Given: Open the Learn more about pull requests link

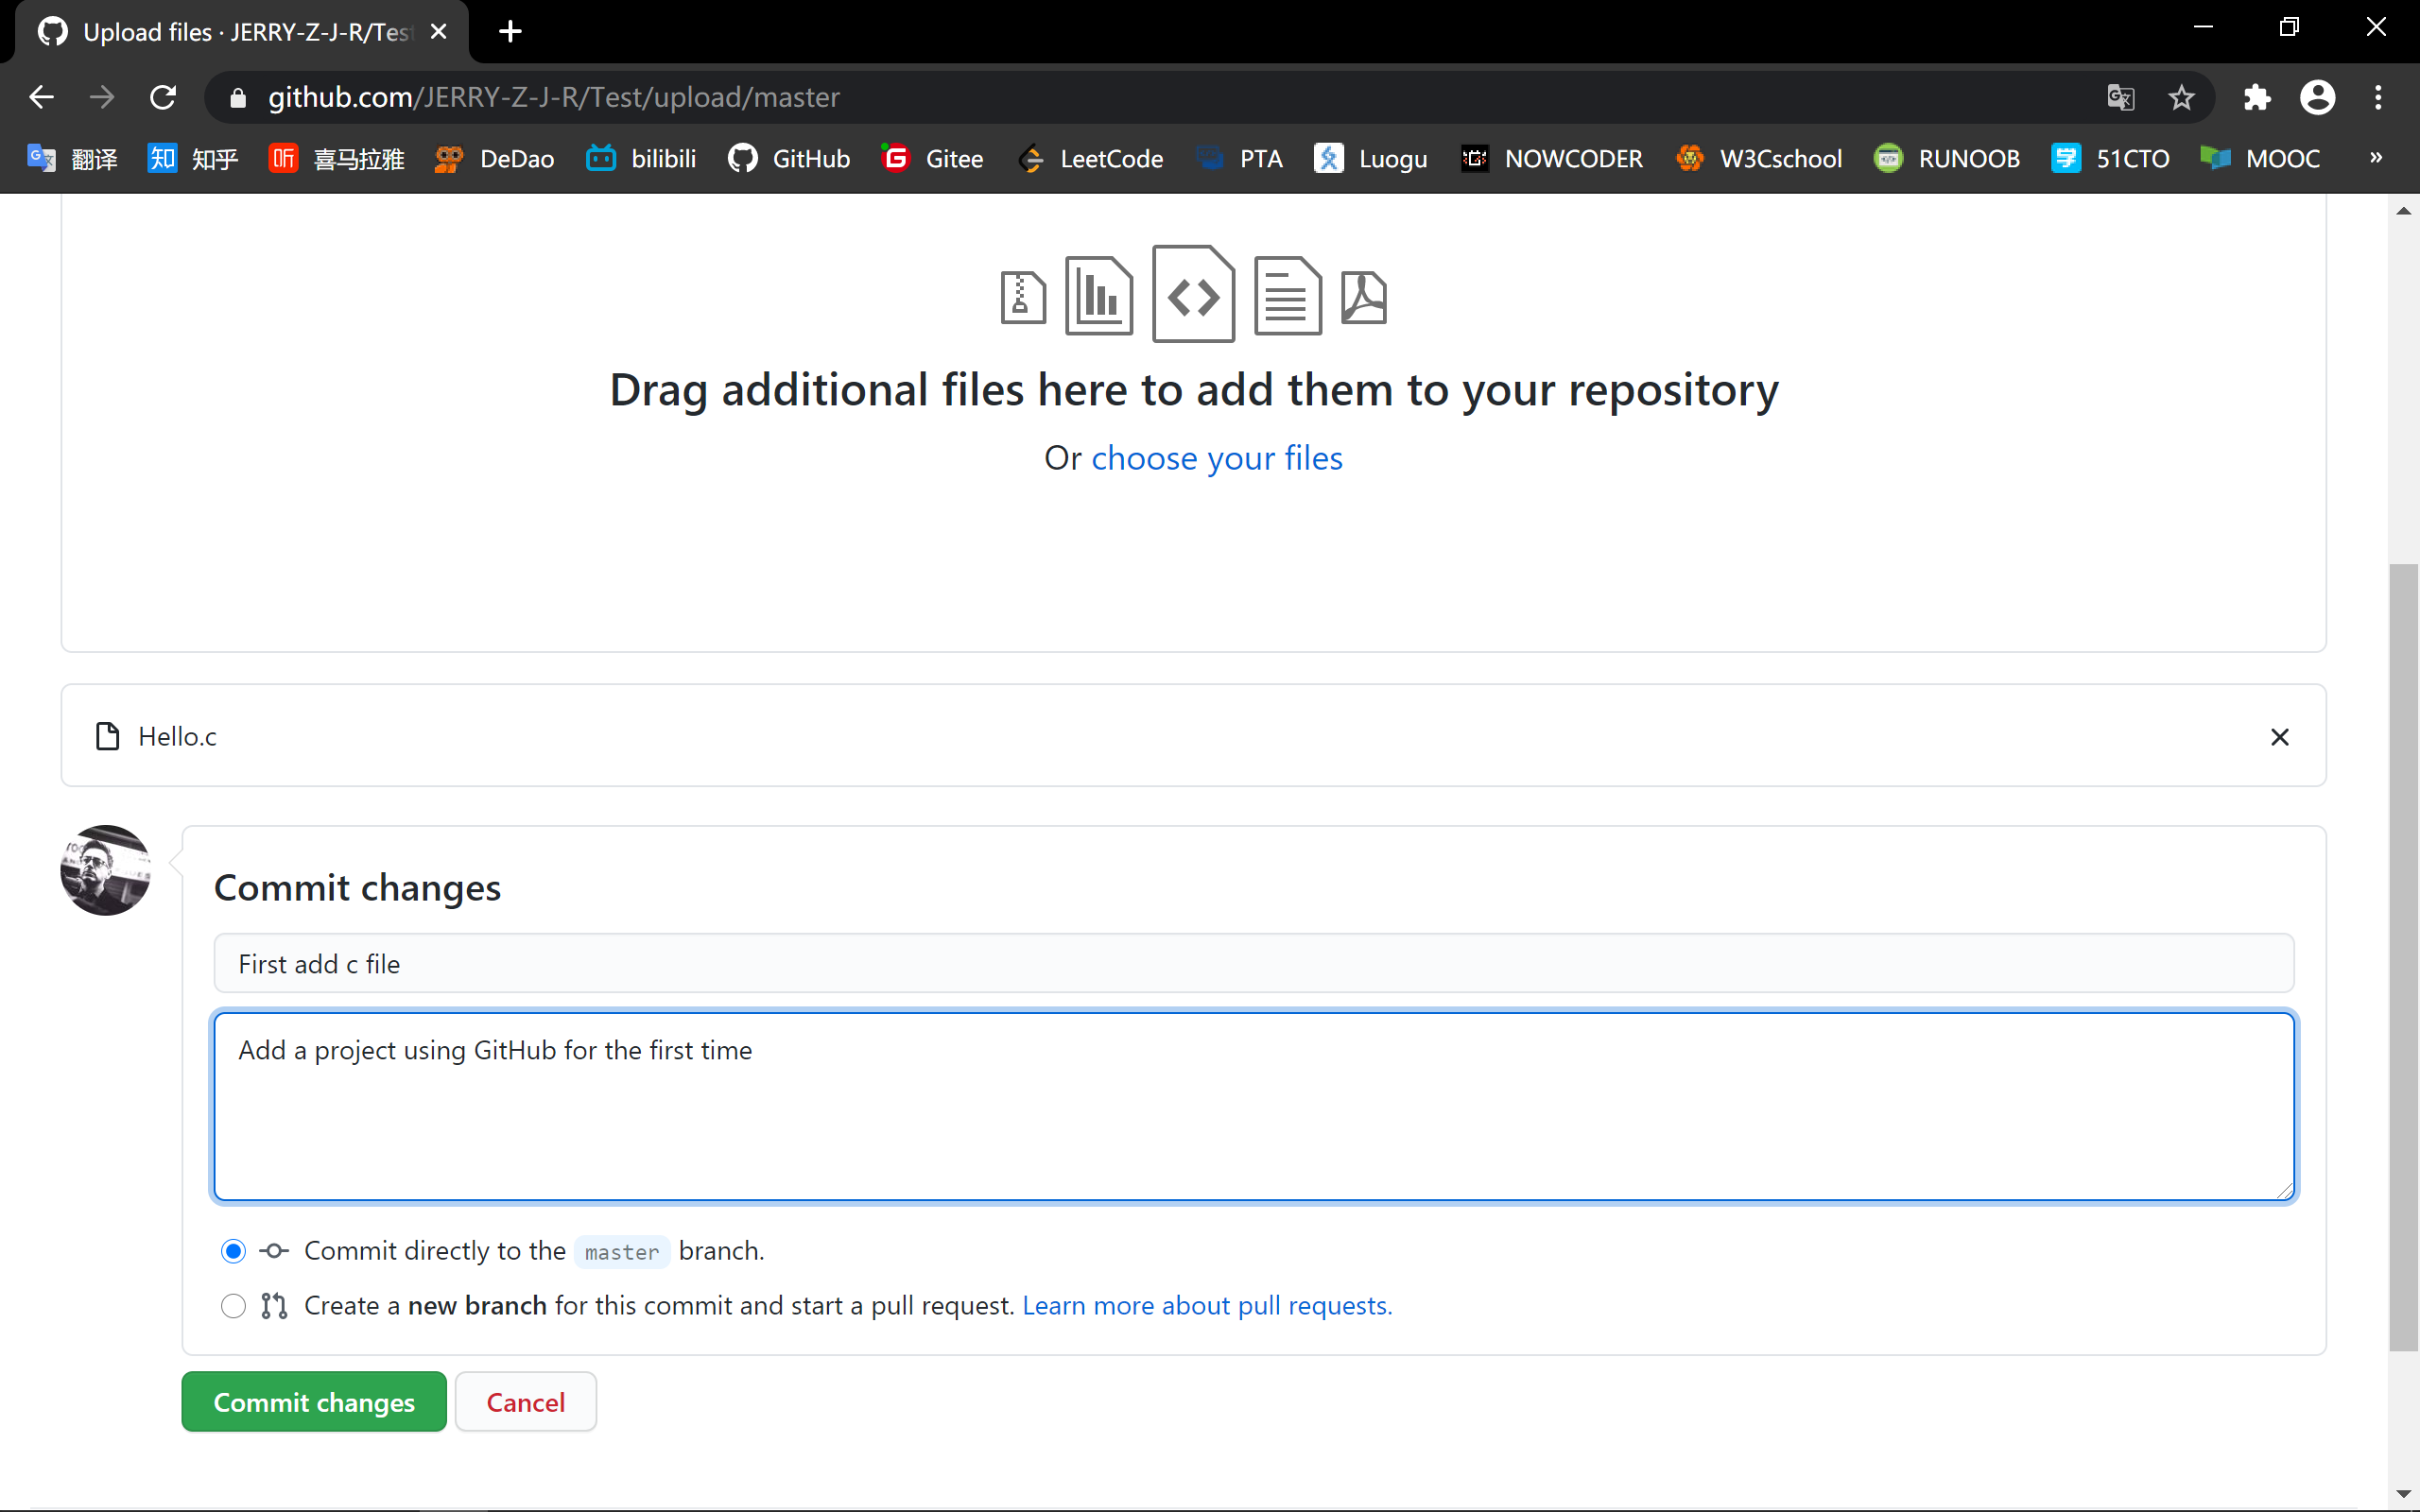Looking at the screenshot, I should [1207, 1305].
